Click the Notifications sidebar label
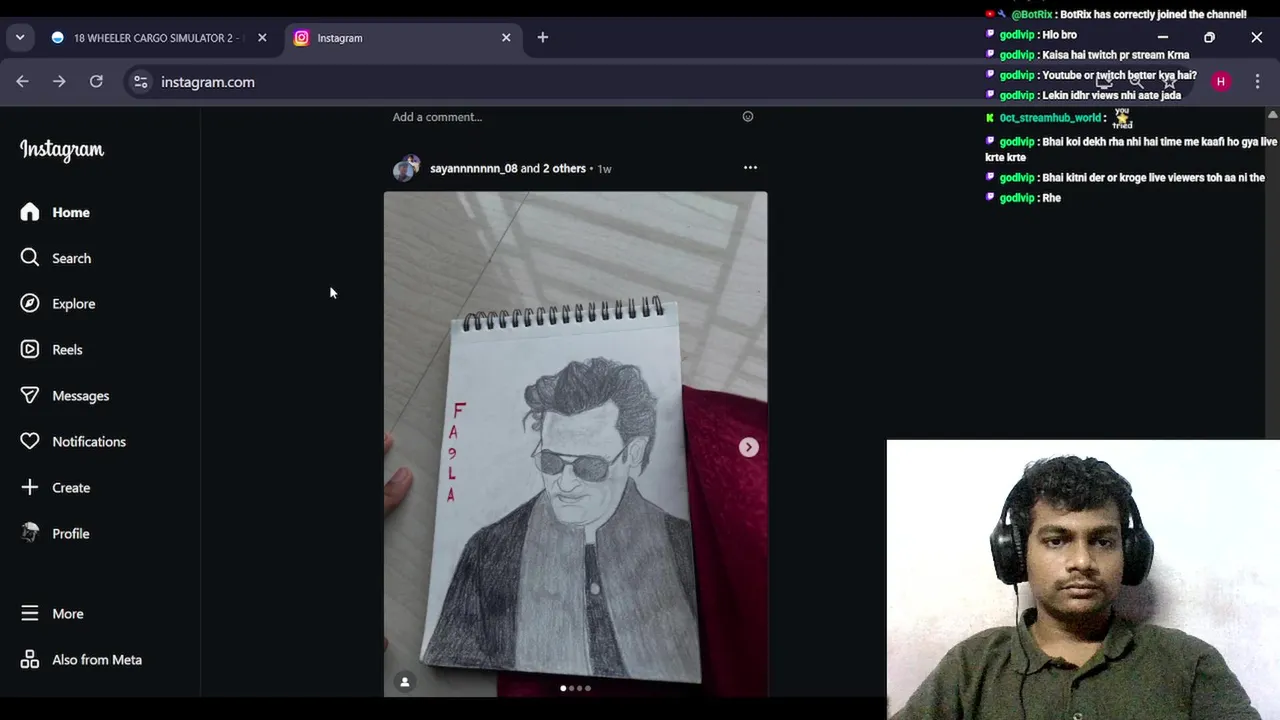This screenshot has height=720, width=1280. point(89,442)
